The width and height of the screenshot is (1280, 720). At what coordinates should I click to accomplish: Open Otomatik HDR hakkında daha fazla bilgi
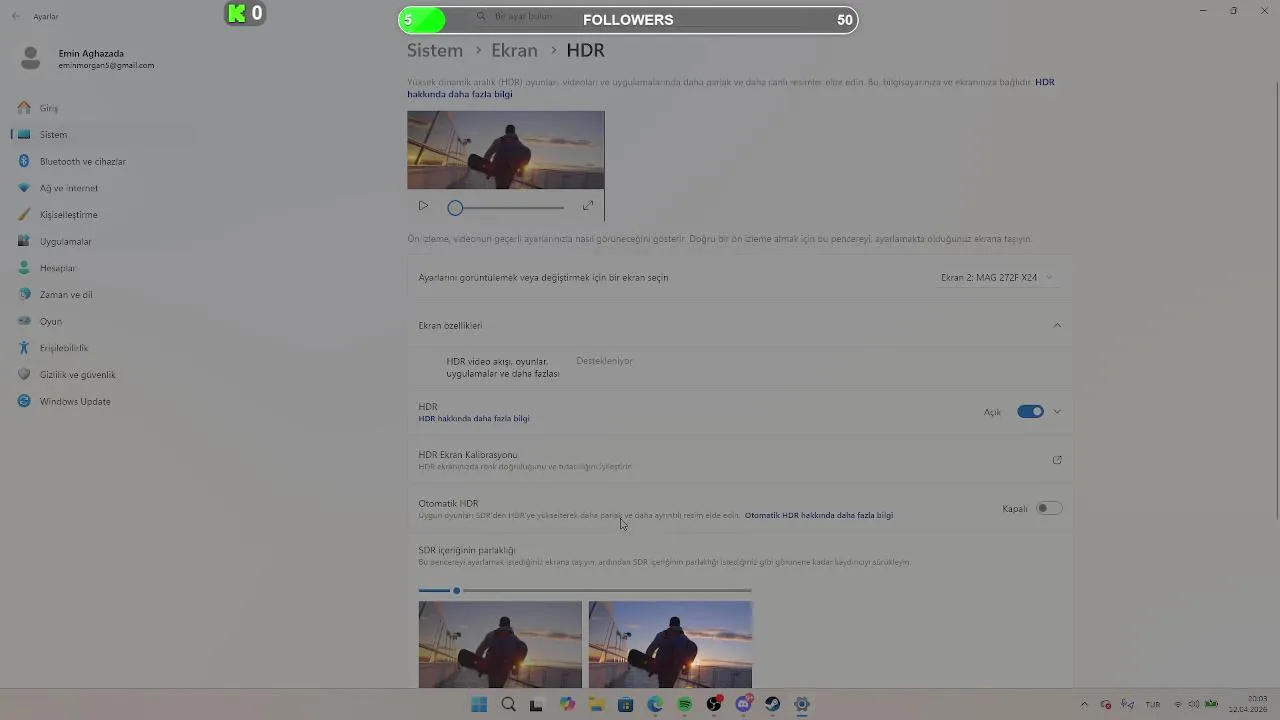tap(819, 516)
